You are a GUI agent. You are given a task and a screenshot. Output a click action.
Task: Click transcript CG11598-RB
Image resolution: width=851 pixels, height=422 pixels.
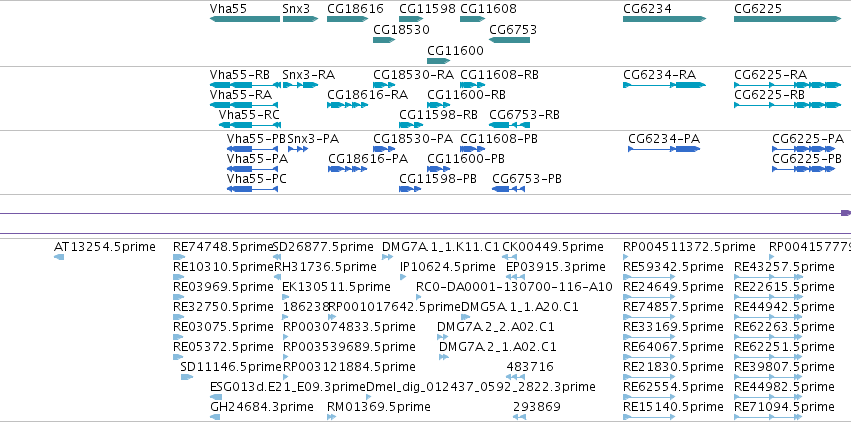(411, 125)
